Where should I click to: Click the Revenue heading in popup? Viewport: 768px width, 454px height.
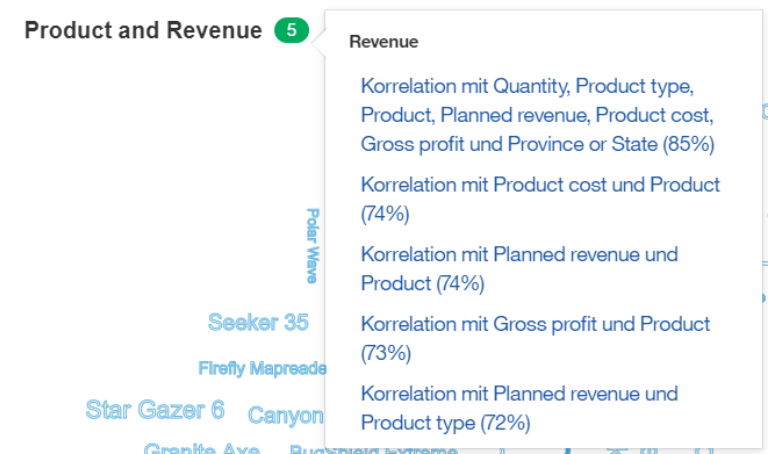point(384,42)
